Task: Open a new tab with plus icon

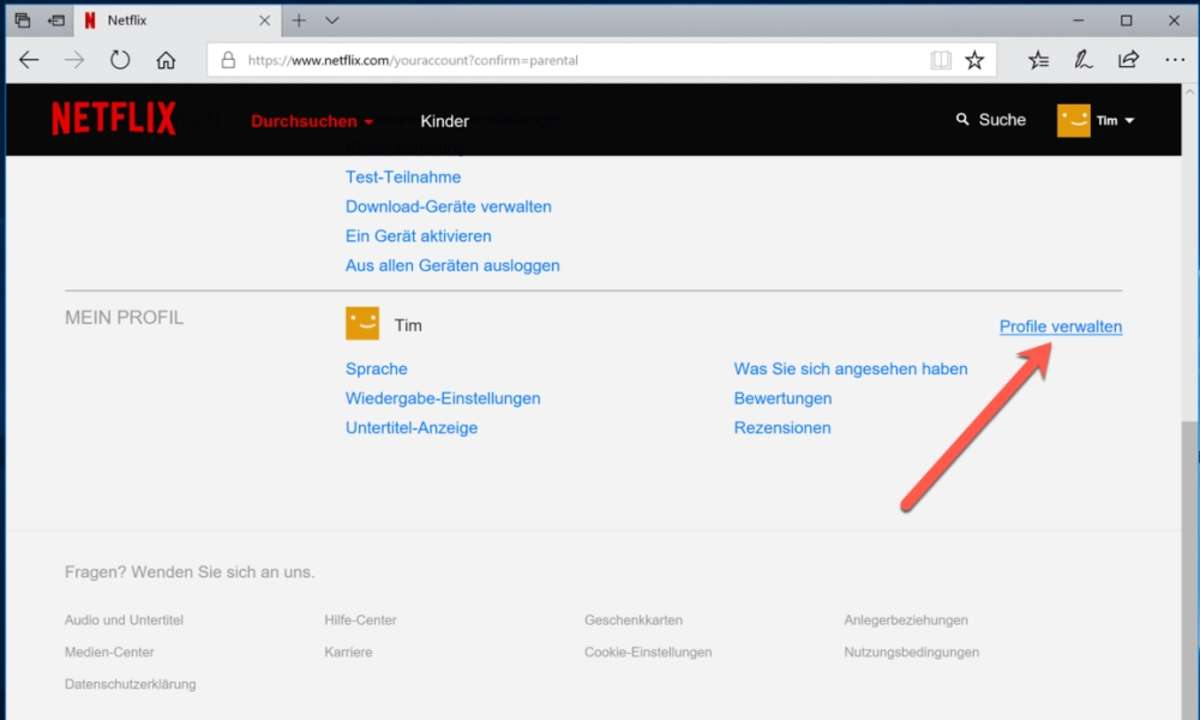Action: click(x=298, y=20)
